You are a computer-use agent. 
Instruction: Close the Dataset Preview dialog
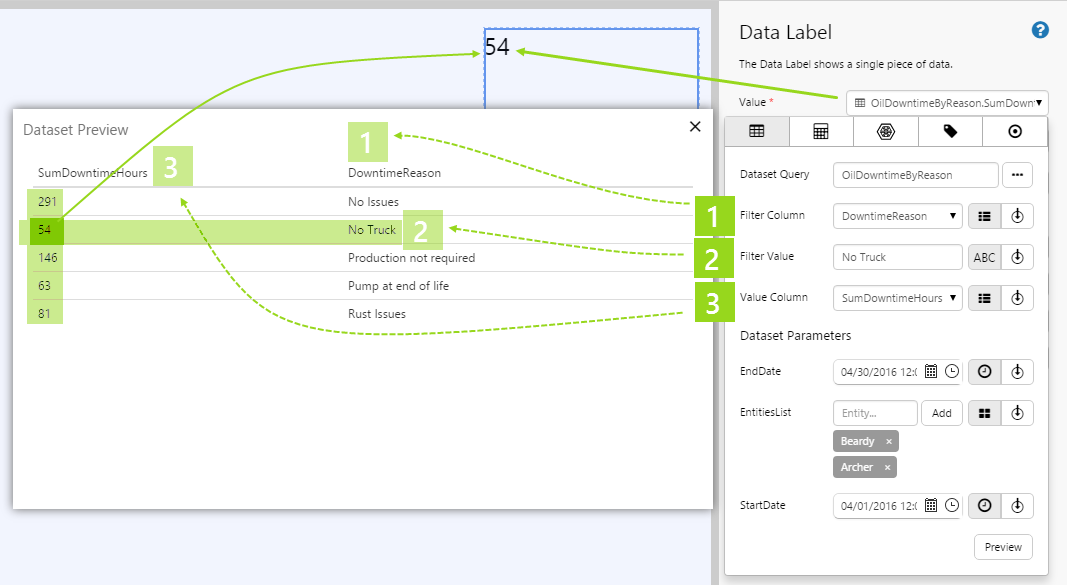[695, 126]
